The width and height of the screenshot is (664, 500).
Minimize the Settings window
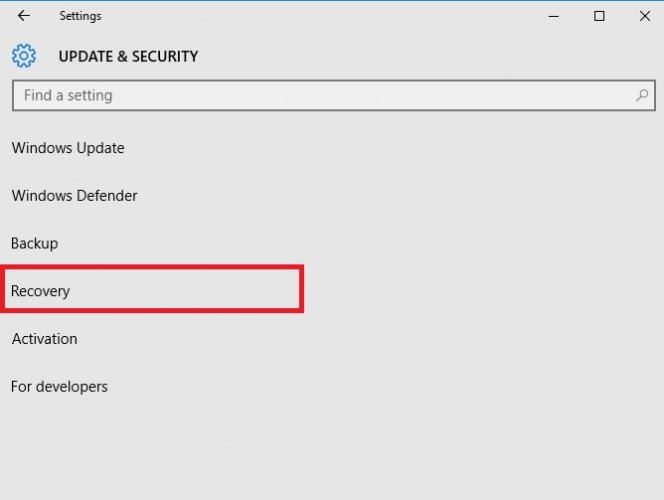point(553,16)
